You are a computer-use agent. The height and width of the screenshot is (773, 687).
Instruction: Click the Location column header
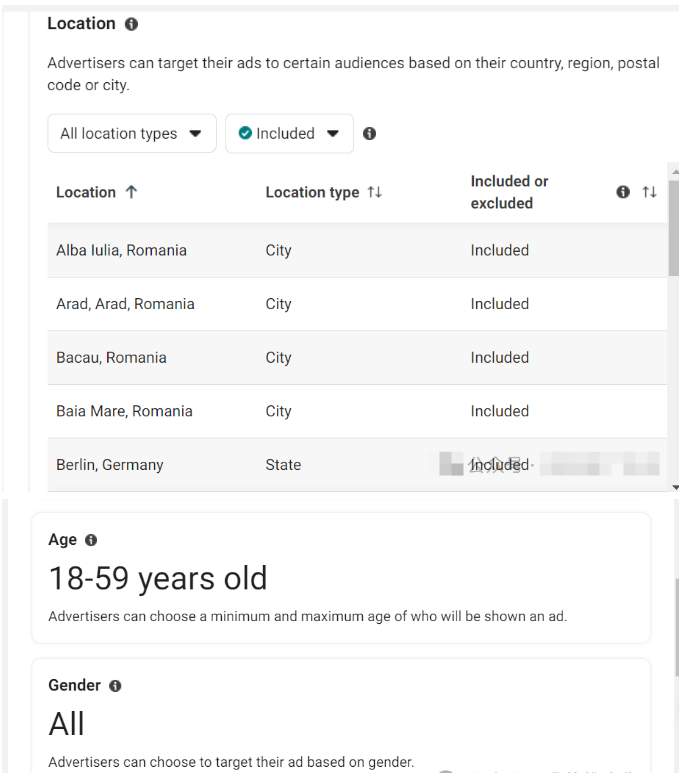86,192
